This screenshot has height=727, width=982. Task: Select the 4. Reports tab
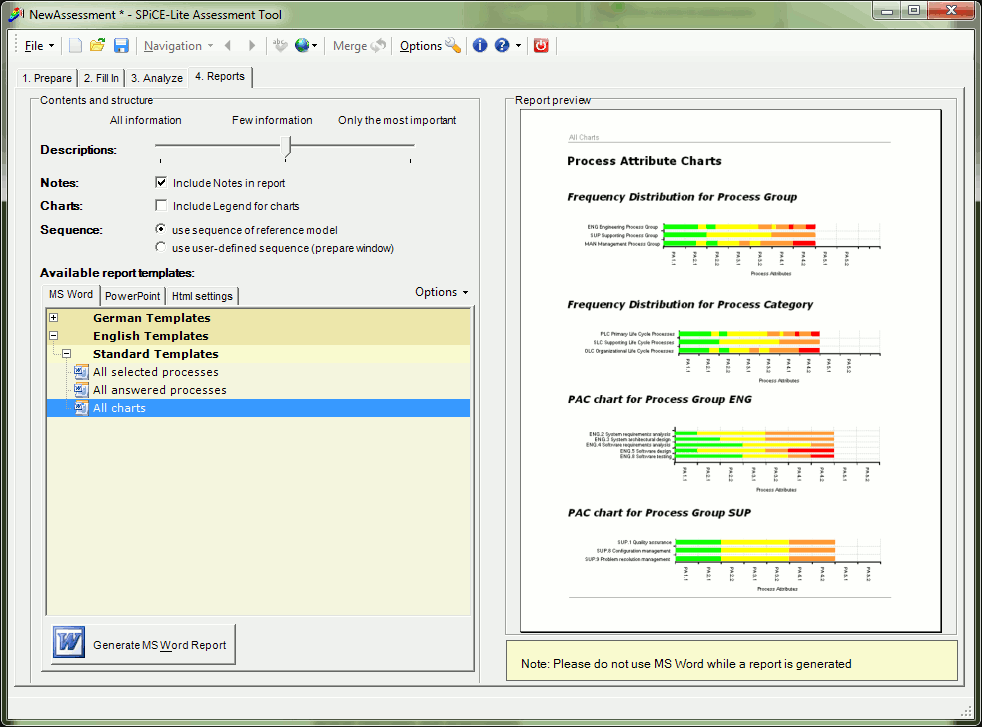pos(220,76)
